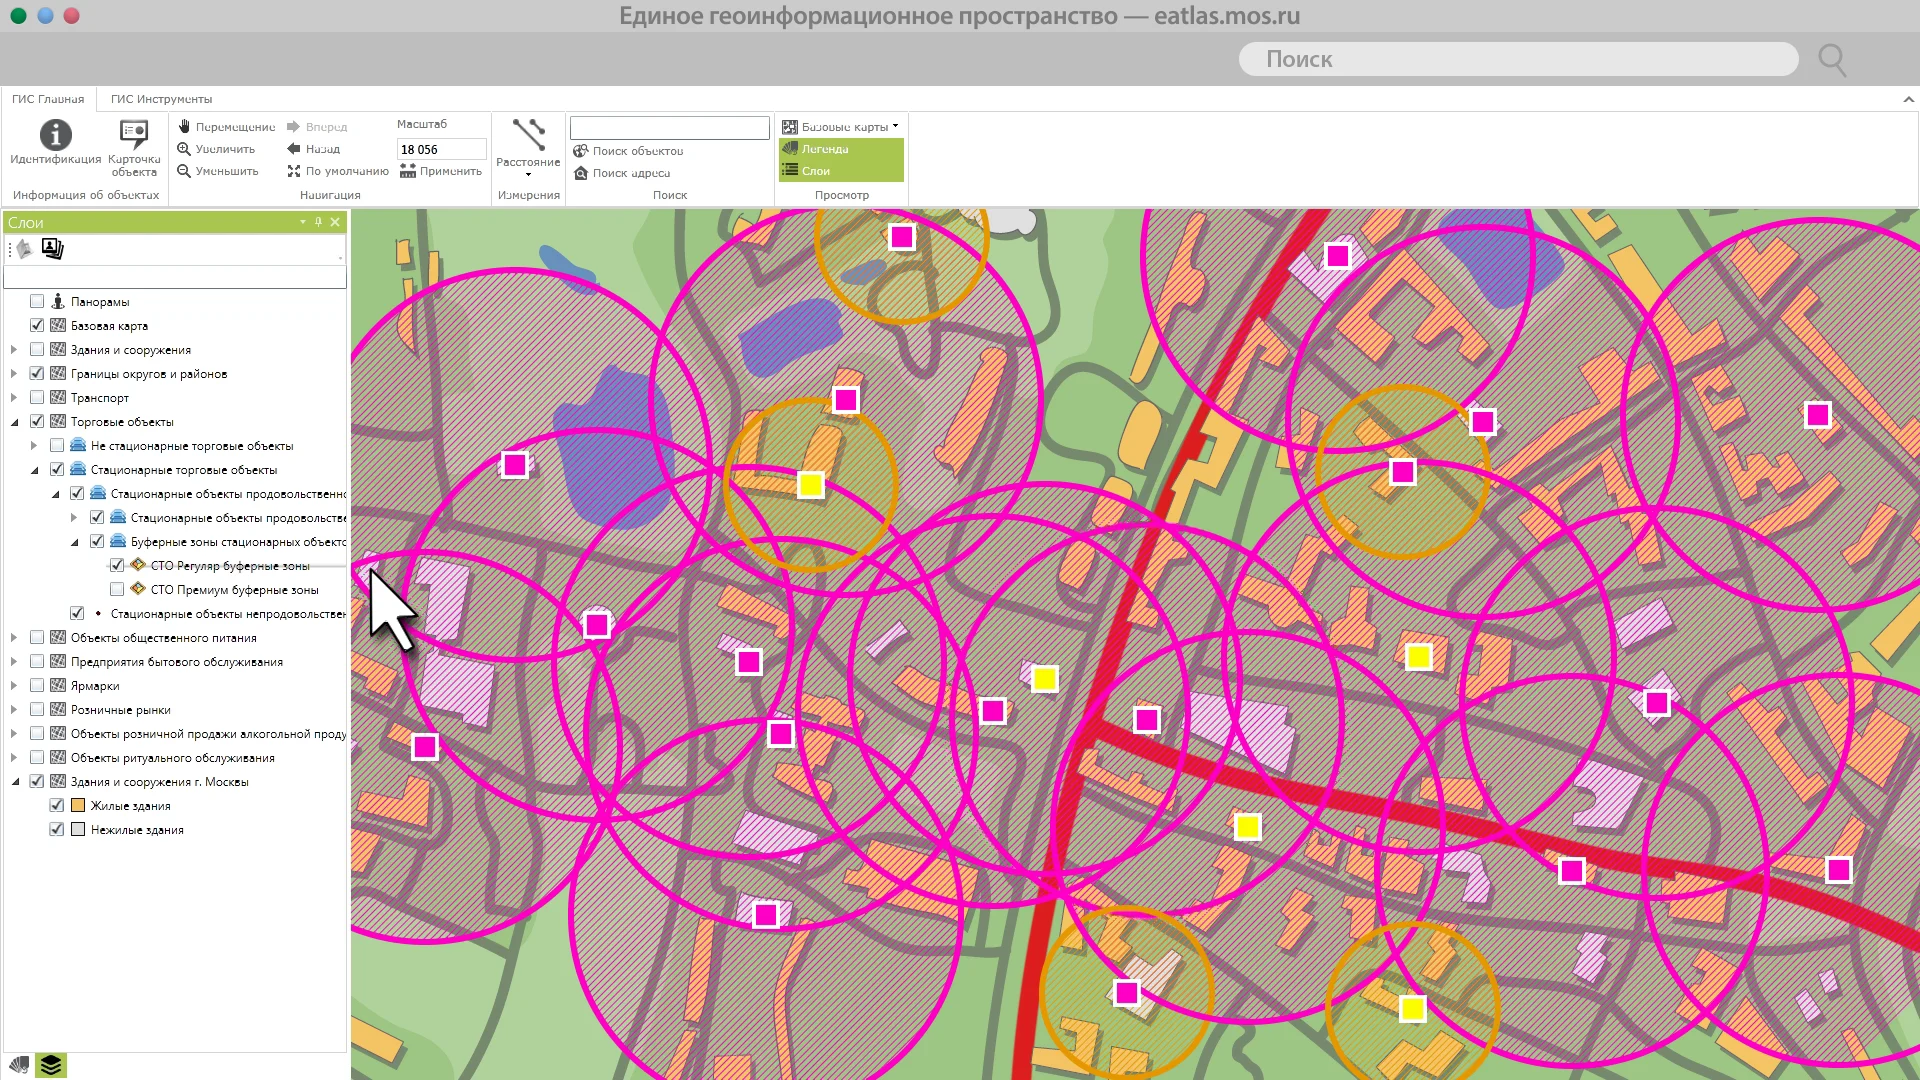Enable the Панорамы layer checkbox
The image size is (1920, 1080).
pyautogui.click(x=37, y=301)
